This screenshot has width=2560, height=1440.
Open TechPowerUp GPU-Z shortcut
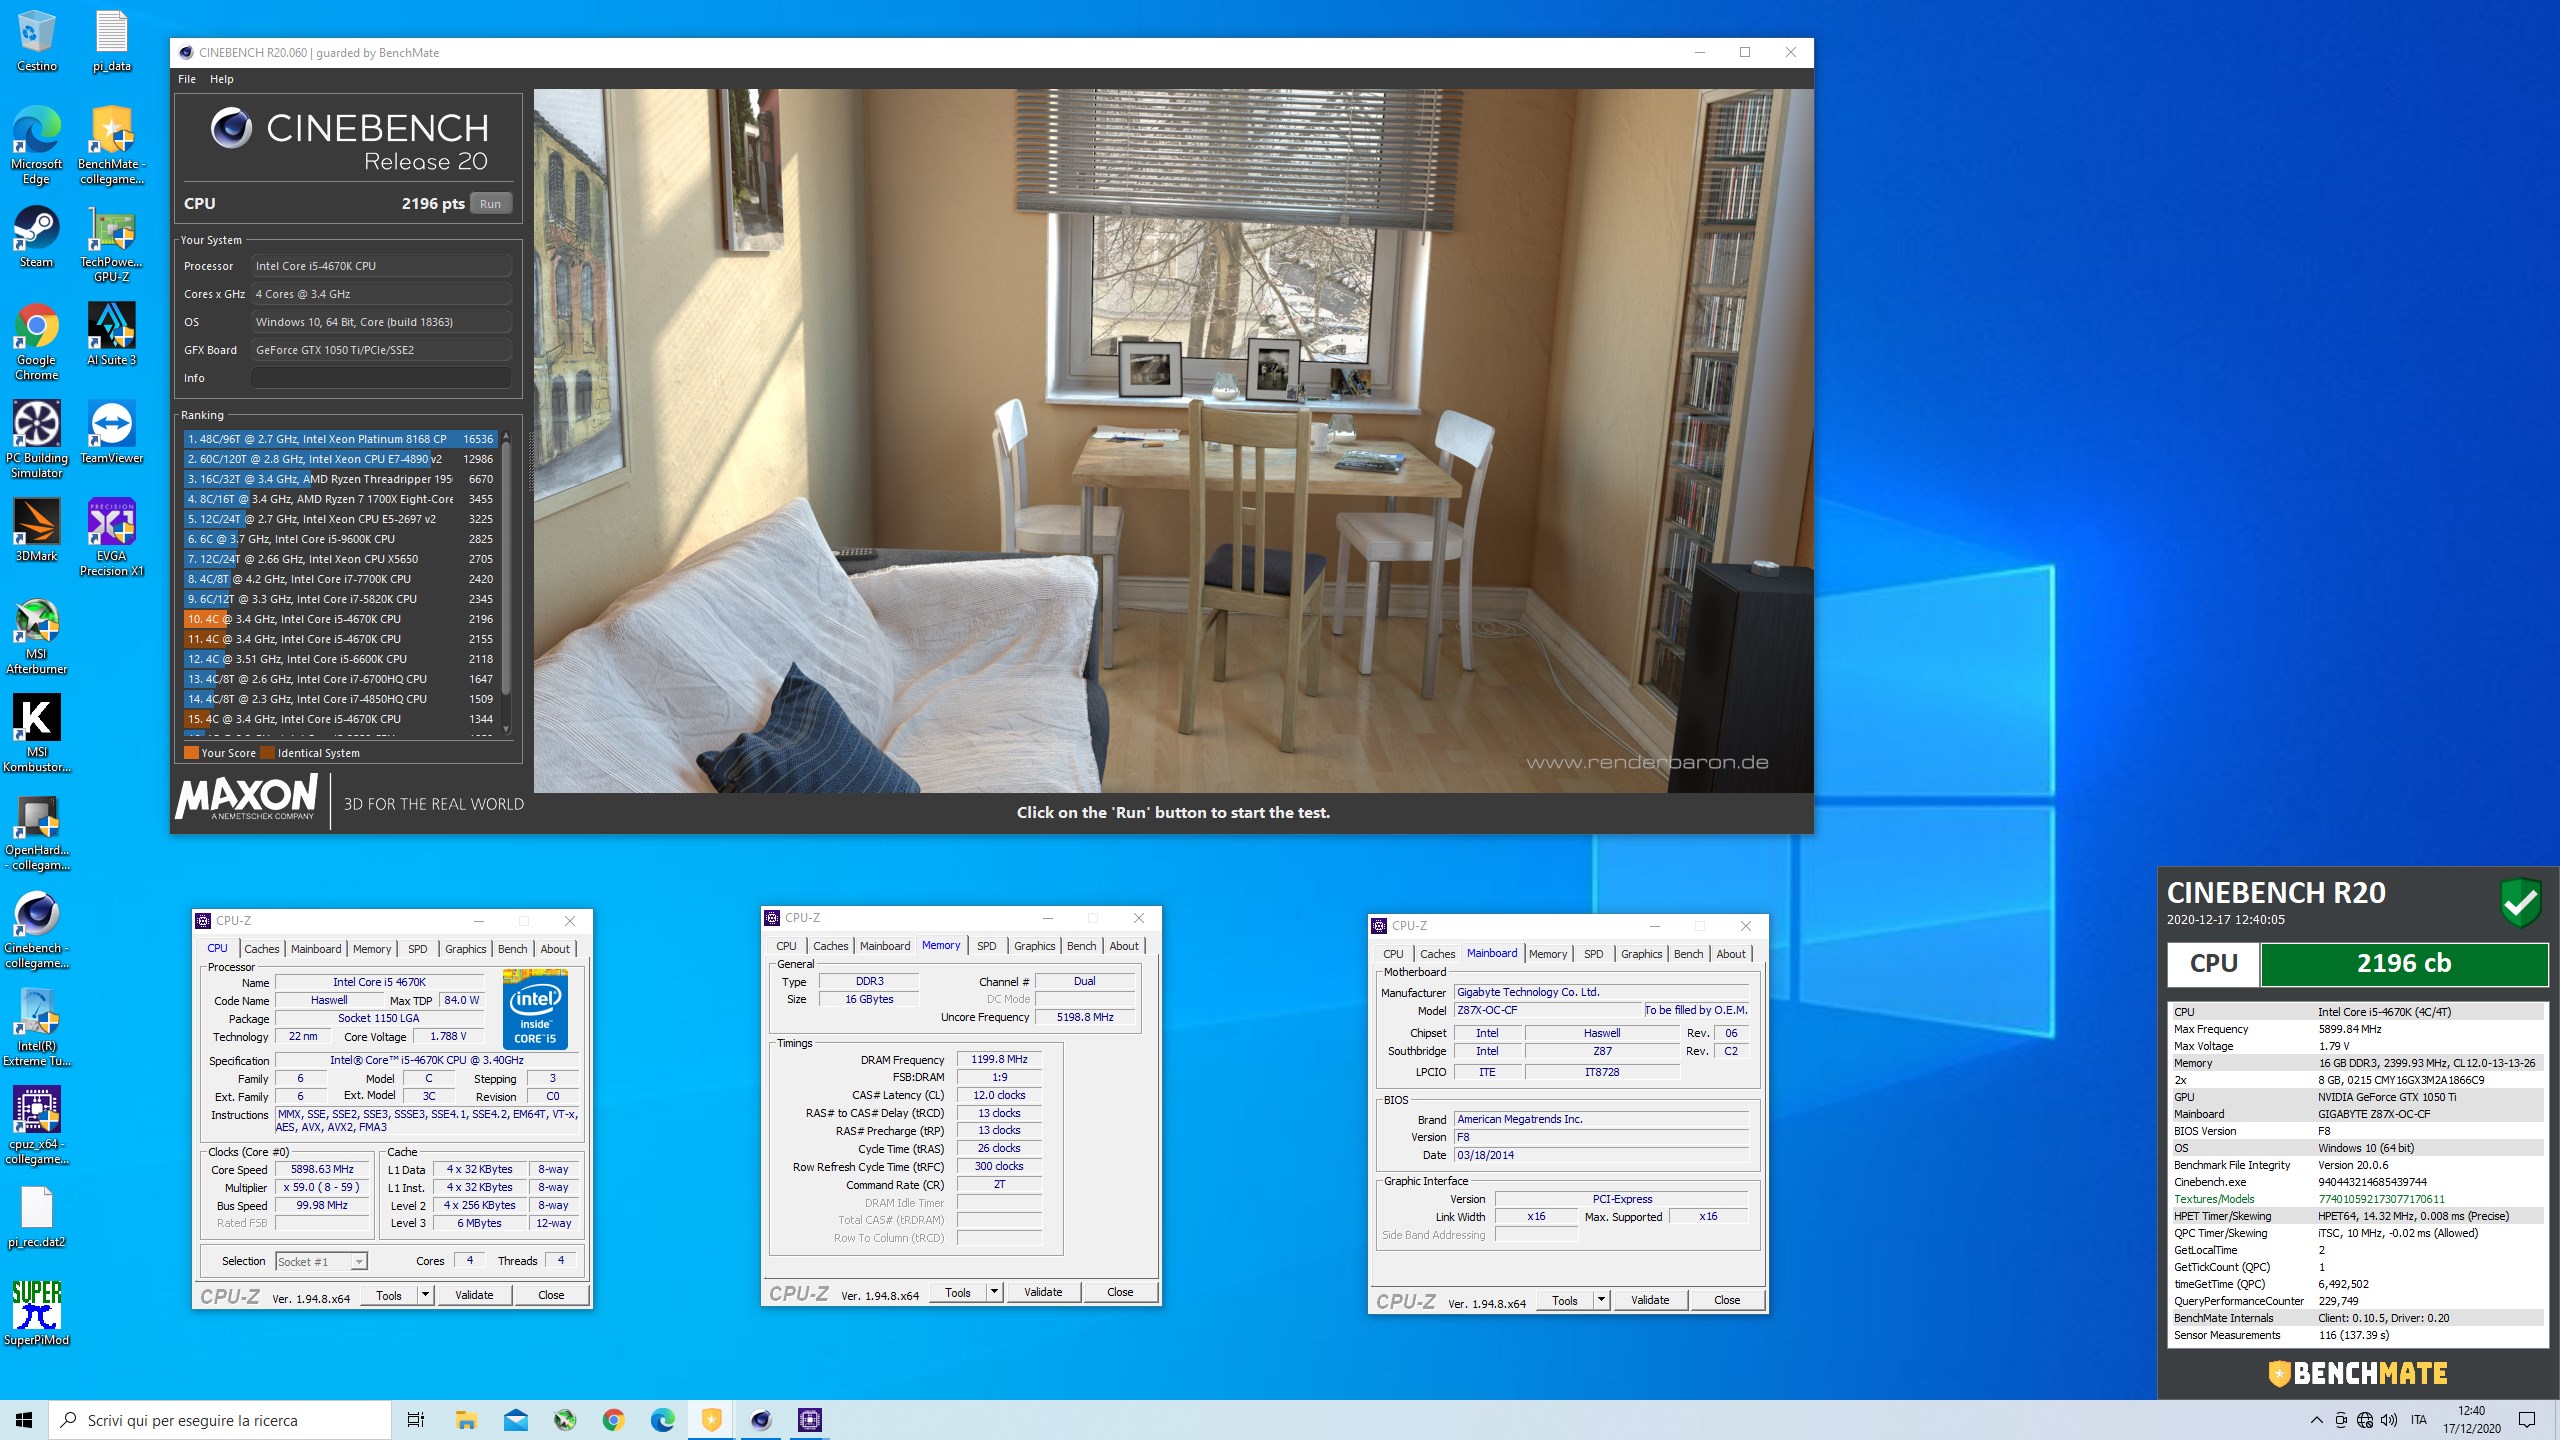click(x=112, y=244)
